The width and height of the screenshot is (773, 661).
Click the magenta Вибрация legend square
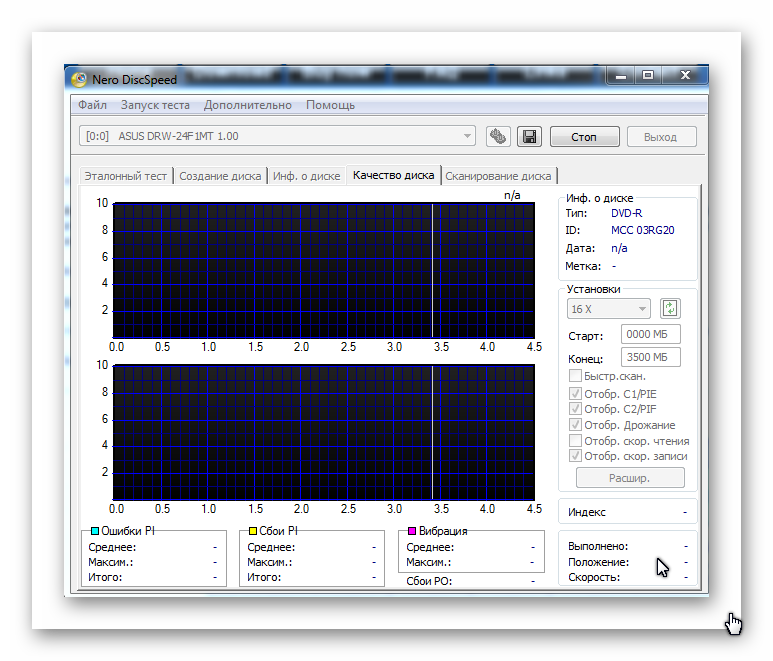[x=411, y=531]
